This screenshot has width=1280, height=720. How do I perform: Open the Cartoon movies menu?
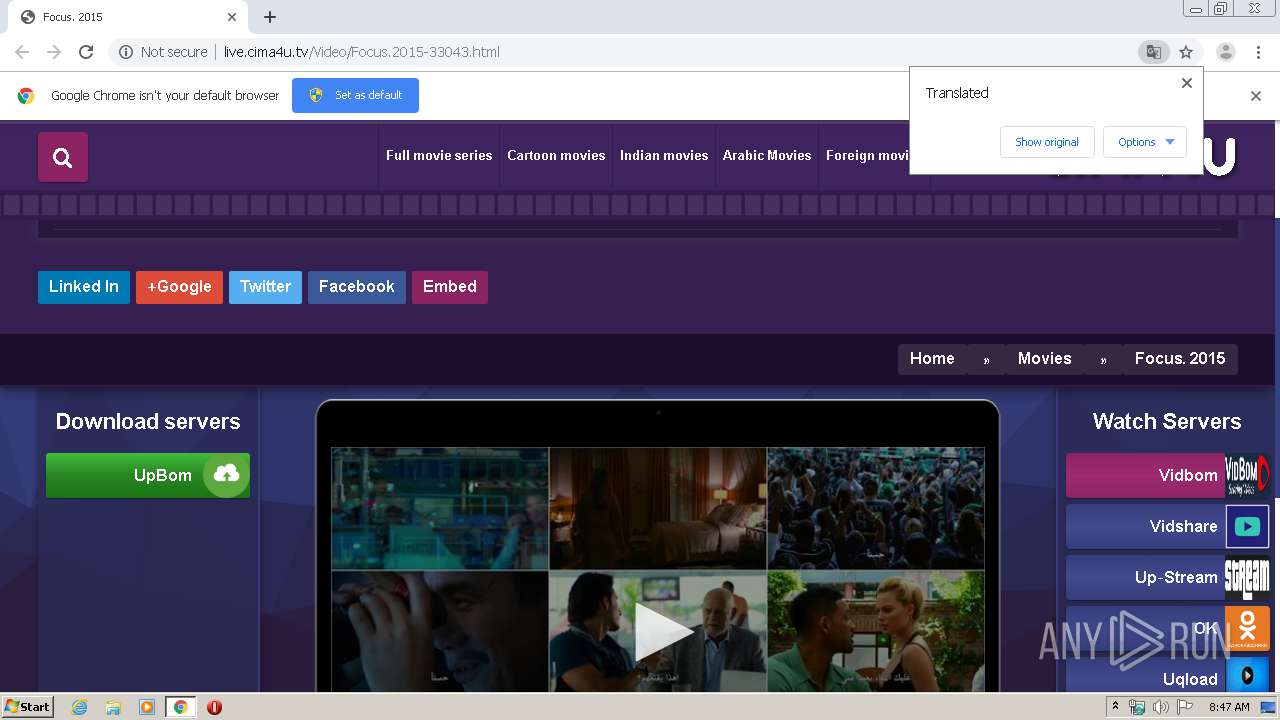556,155
